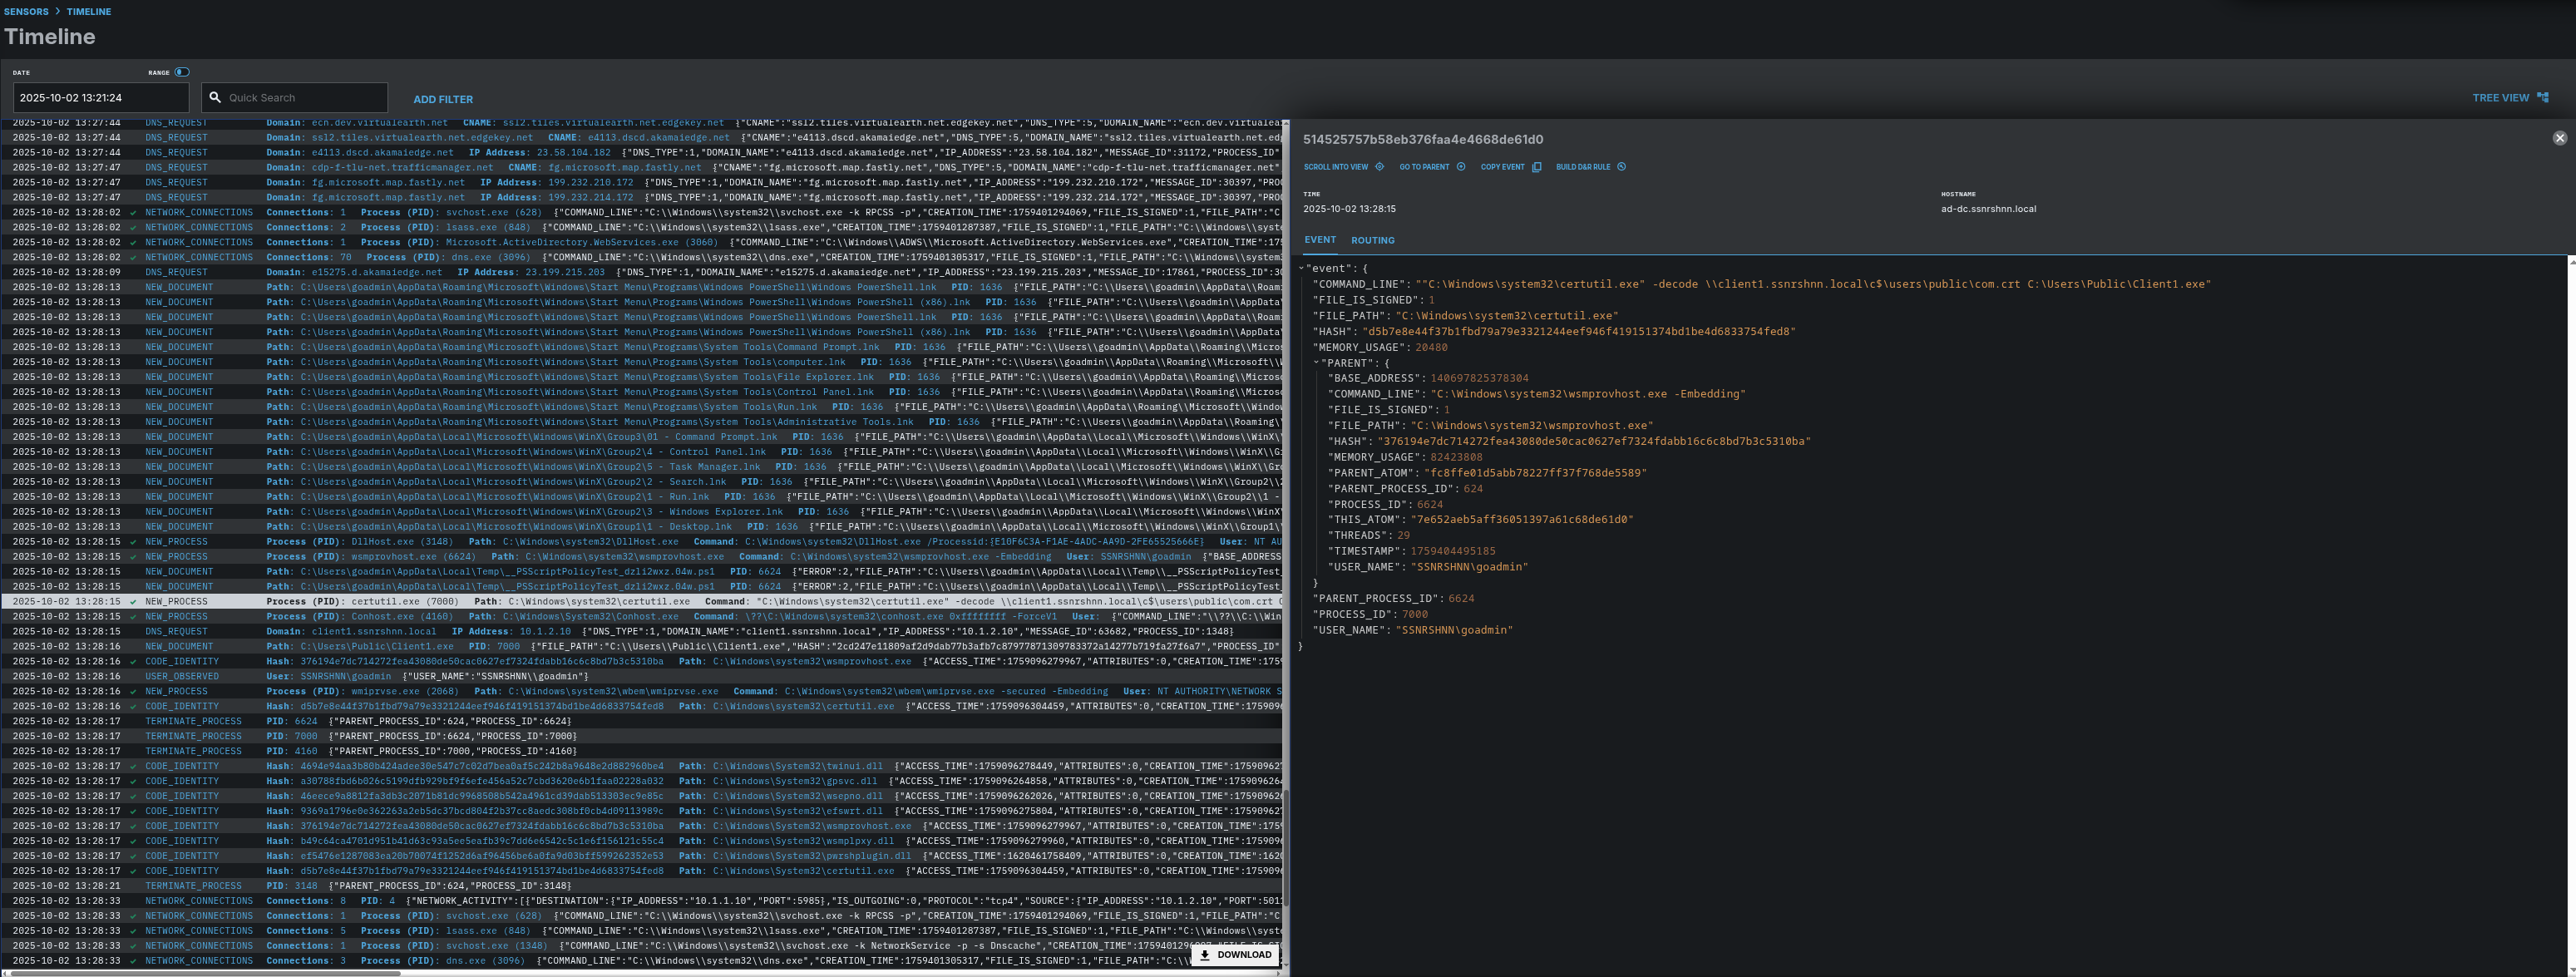Click the Go To Parent arrow icon
2576x977 pixels.
[x=1461, y=167]
